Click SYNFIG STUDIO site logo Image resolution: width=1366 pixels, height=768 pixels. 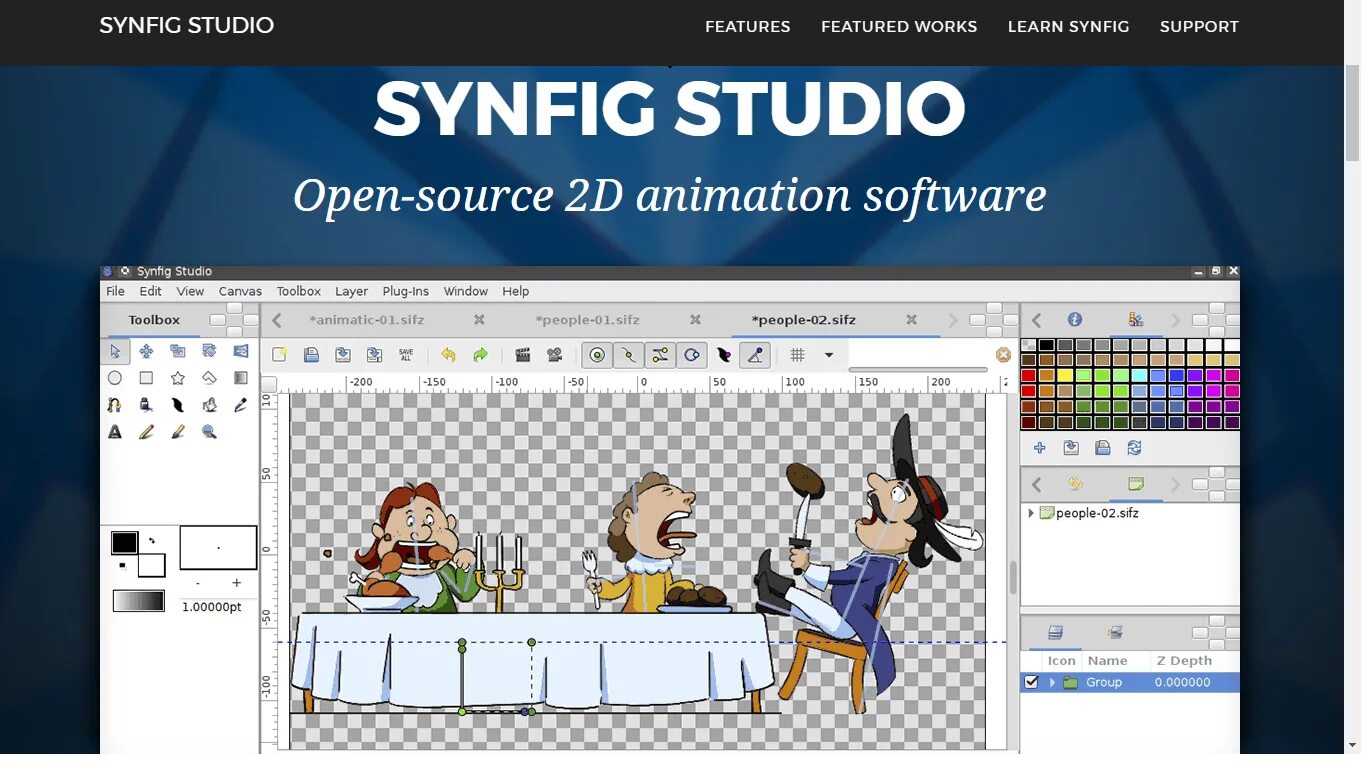187,26
